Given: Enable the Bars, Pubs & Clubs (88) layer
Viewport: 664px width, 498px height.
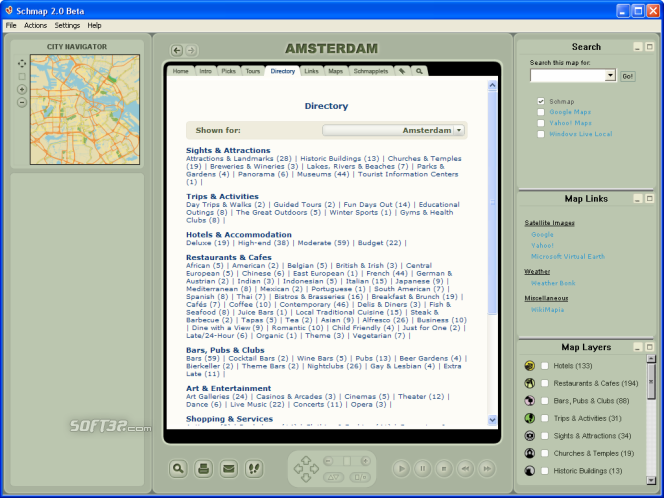Looking at the screenshot, I should (545, 401).
